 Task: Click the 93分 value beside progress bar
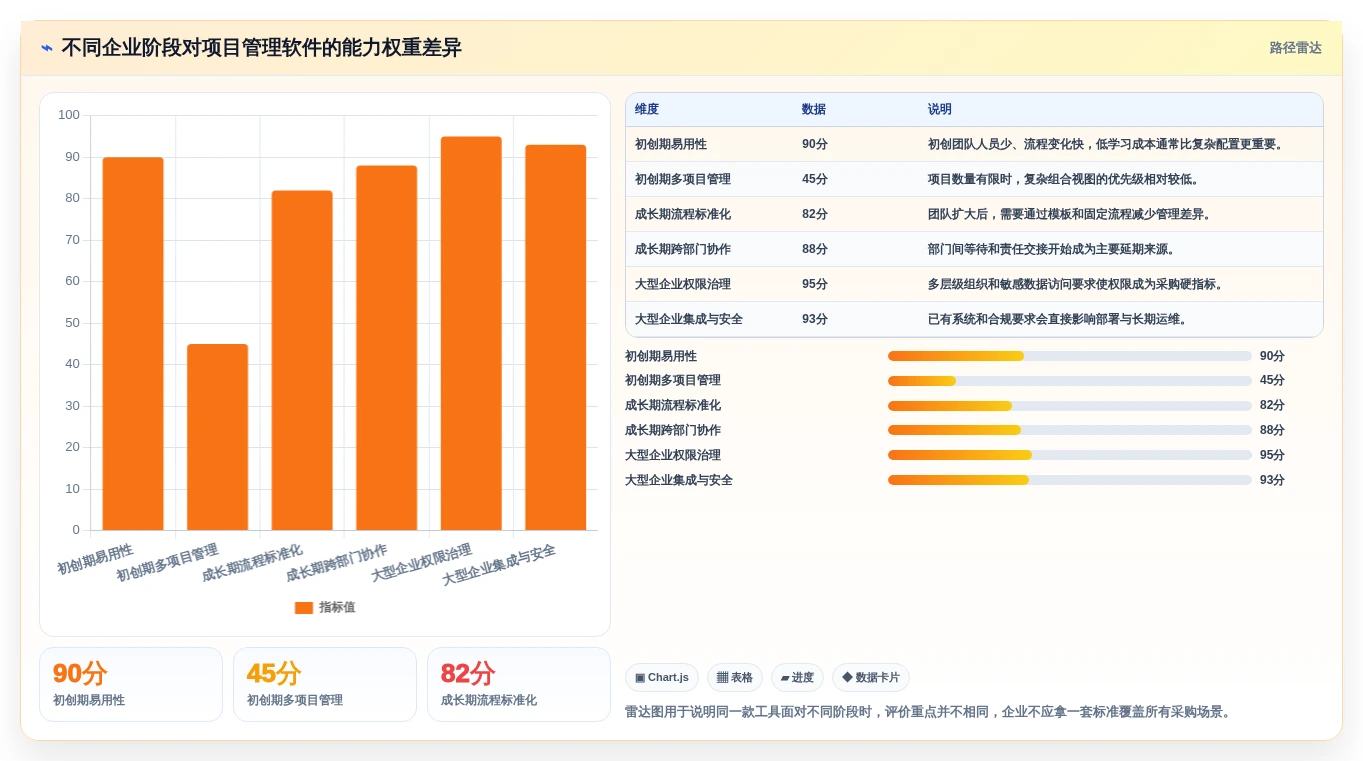1272,480
